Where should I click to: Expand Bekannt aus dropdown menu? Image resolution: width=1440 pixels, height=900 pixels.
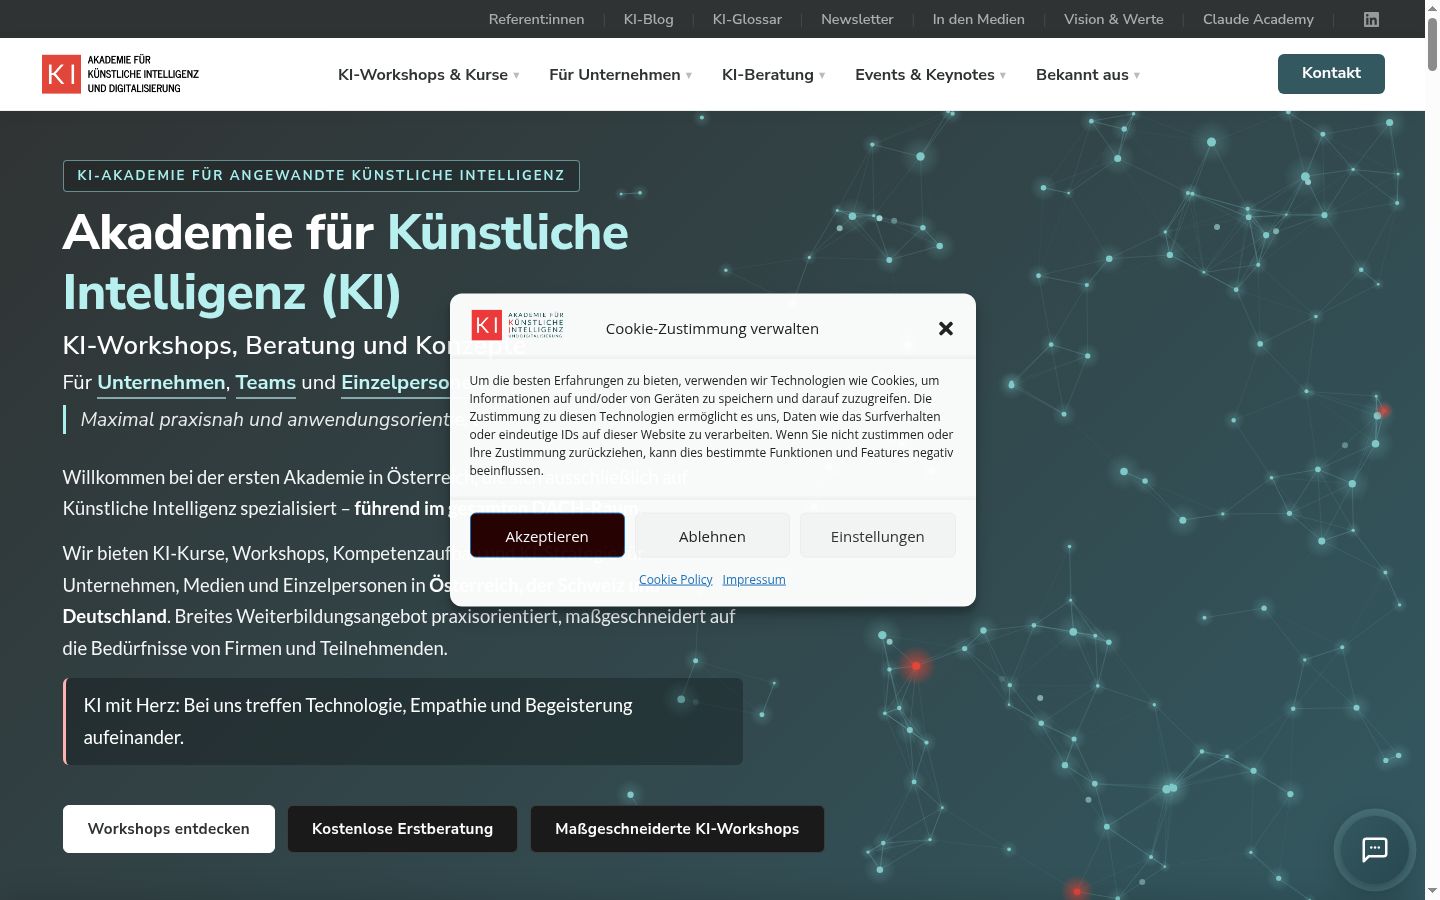pos(1088,75)
